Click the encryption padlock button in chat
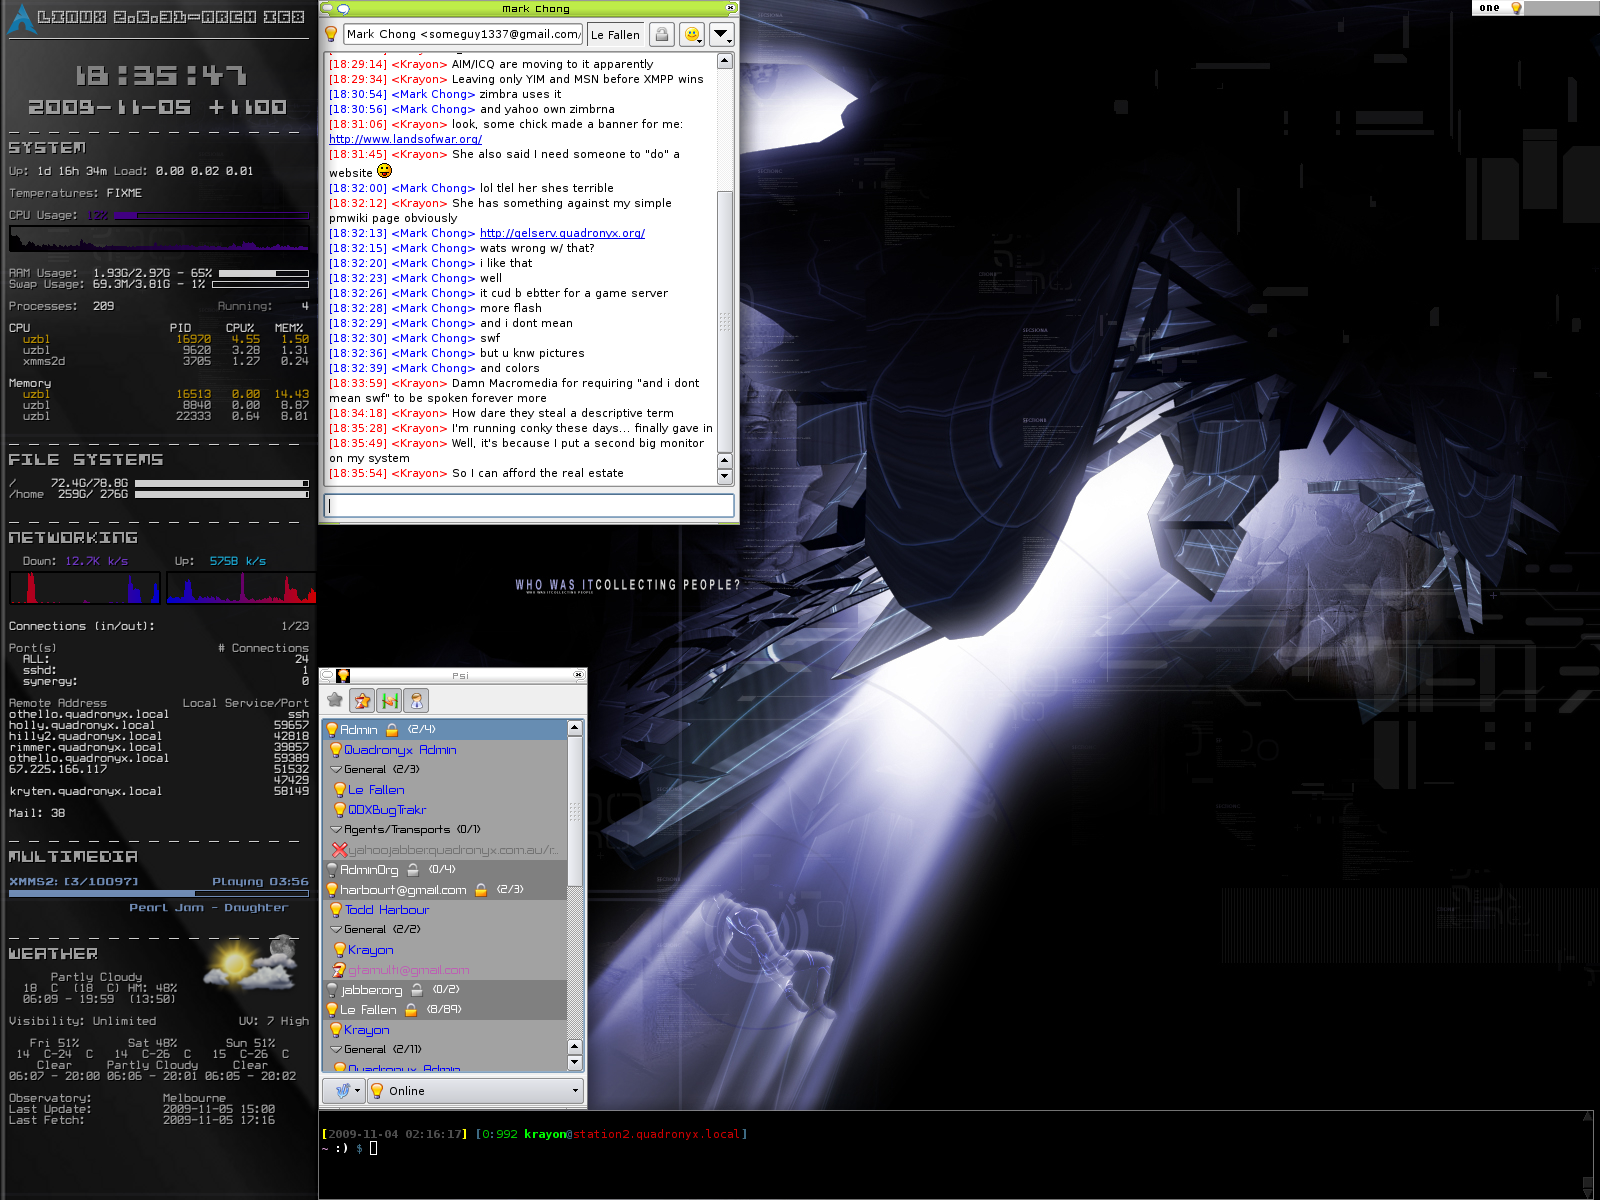 [x=661, y=35]
